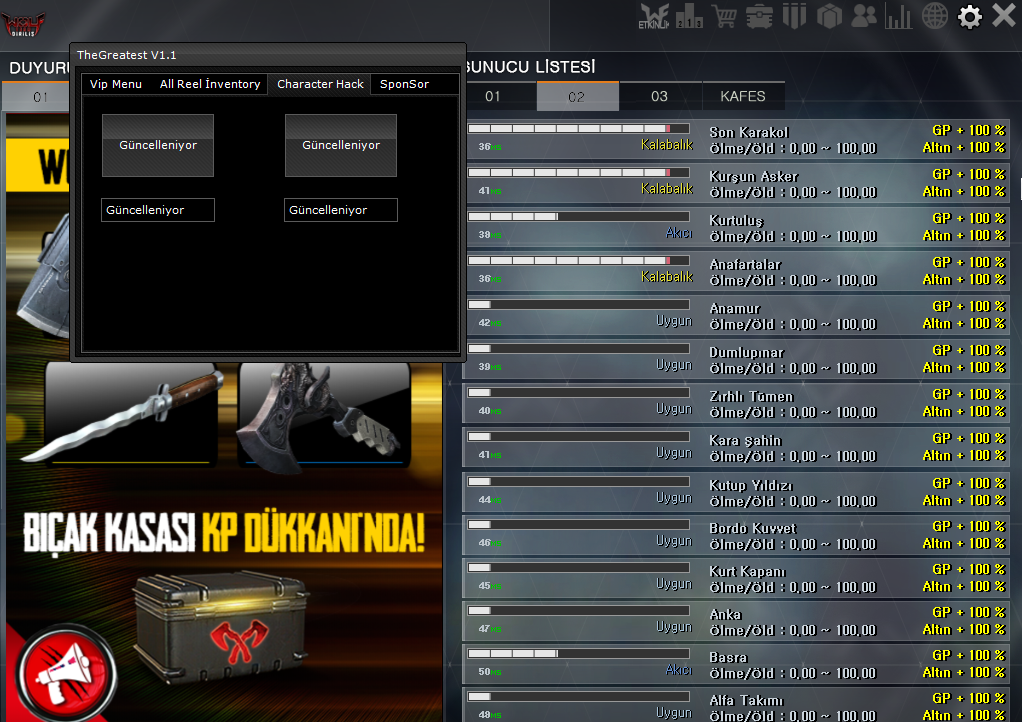Image resolution: width=1022 pixels, height=722 pixels.
Task: Select the Anamur server
Action: (737, 315)
